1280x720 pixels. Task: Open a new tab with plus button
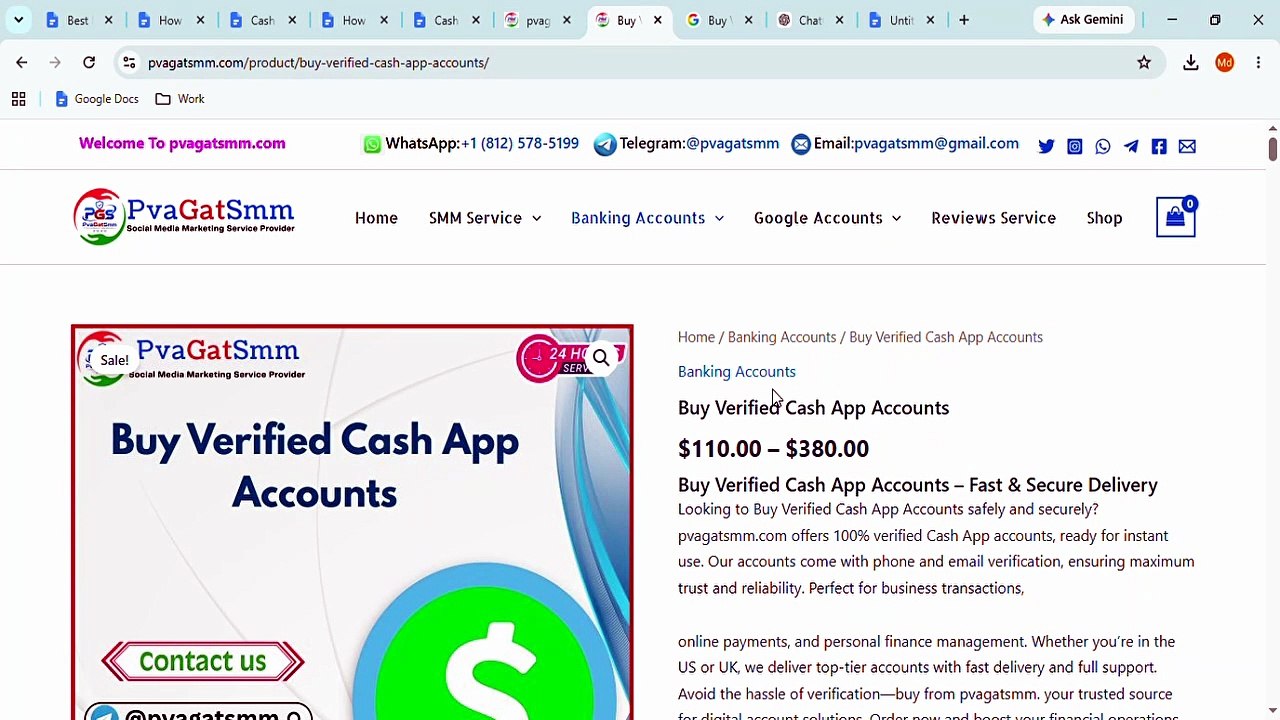964,19
